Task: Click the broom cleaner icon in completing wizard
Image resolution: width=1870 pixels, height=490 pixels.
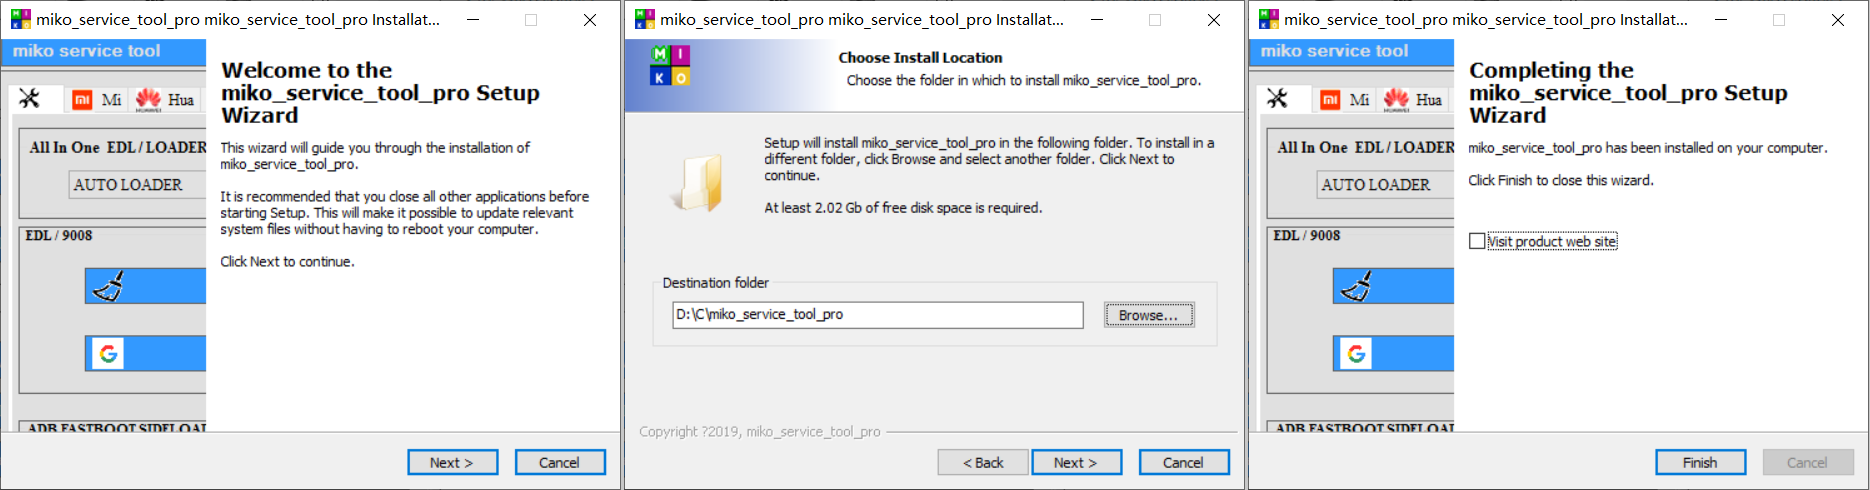Action: (1356, 286)
